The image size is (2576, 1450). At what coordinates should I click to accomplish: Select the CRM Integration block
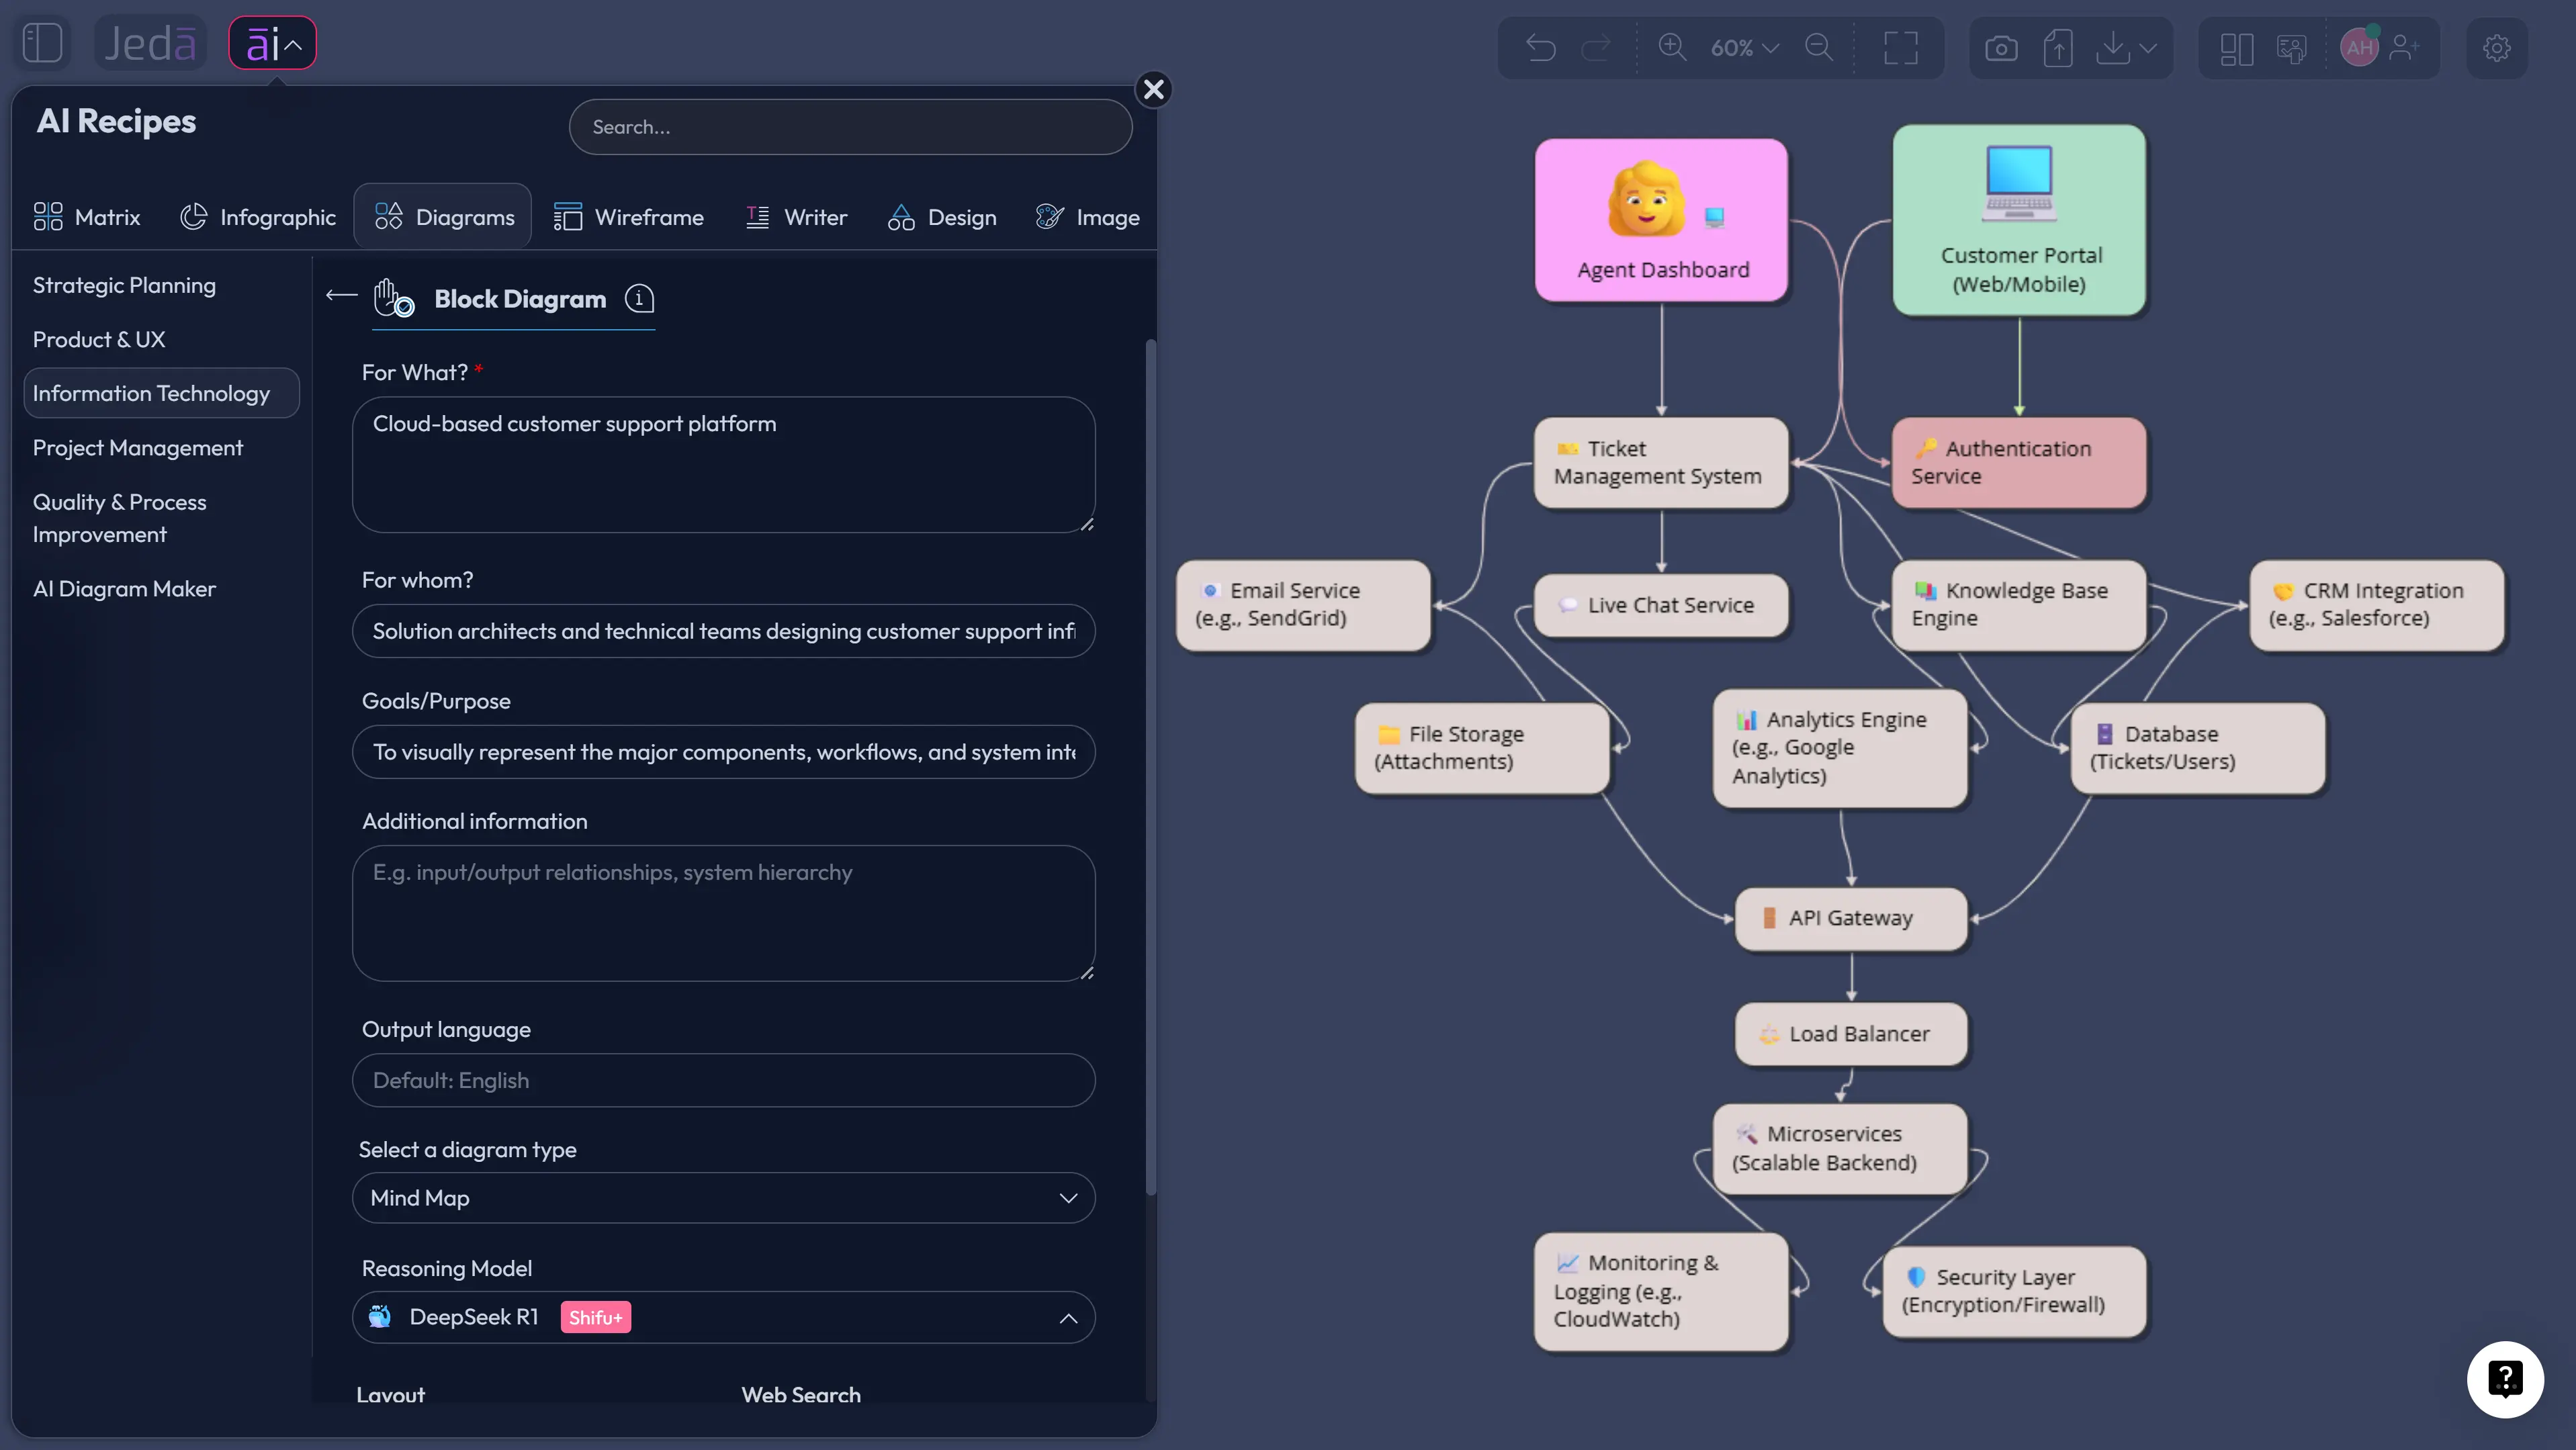tap(2376, 605)
